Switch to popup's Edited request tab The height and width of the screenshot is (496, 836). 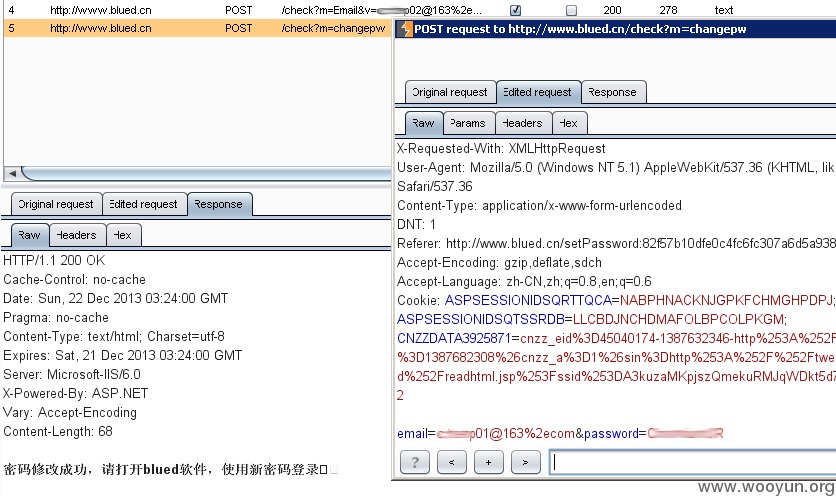[537, 92]
